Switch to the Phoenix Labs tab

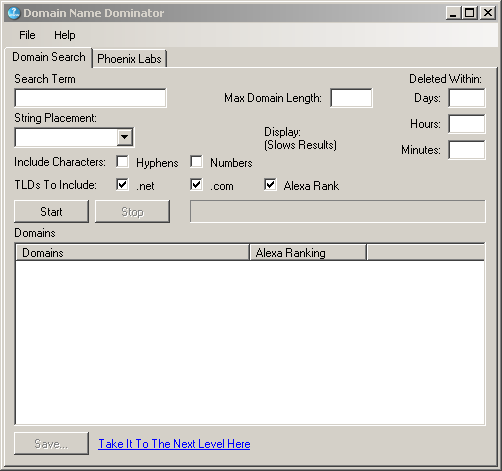pos(129,59)
